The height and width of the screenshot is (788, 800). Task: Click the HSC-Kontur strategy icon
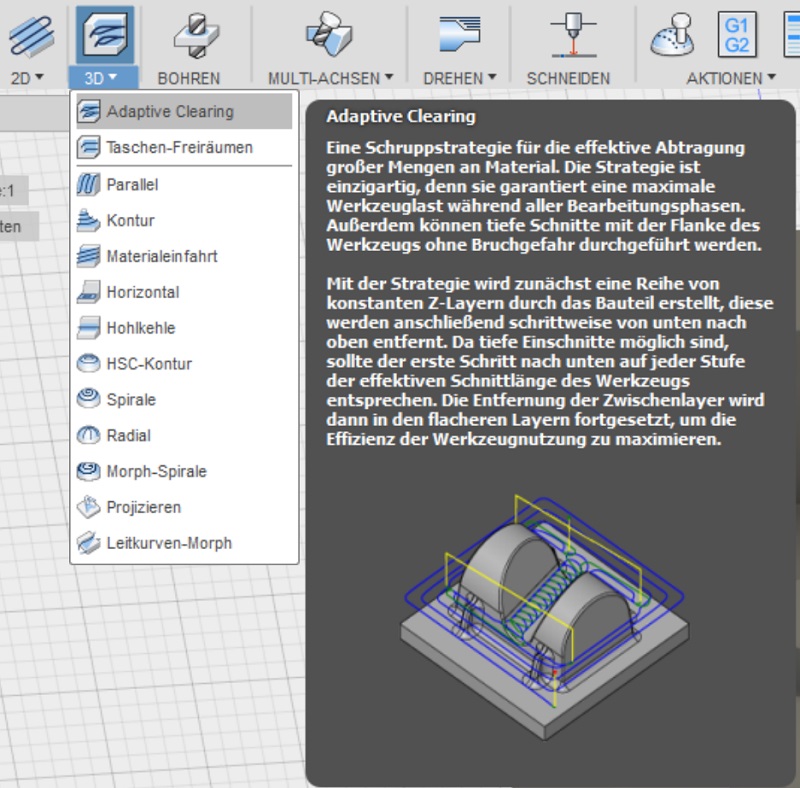[x=88, y=363]
